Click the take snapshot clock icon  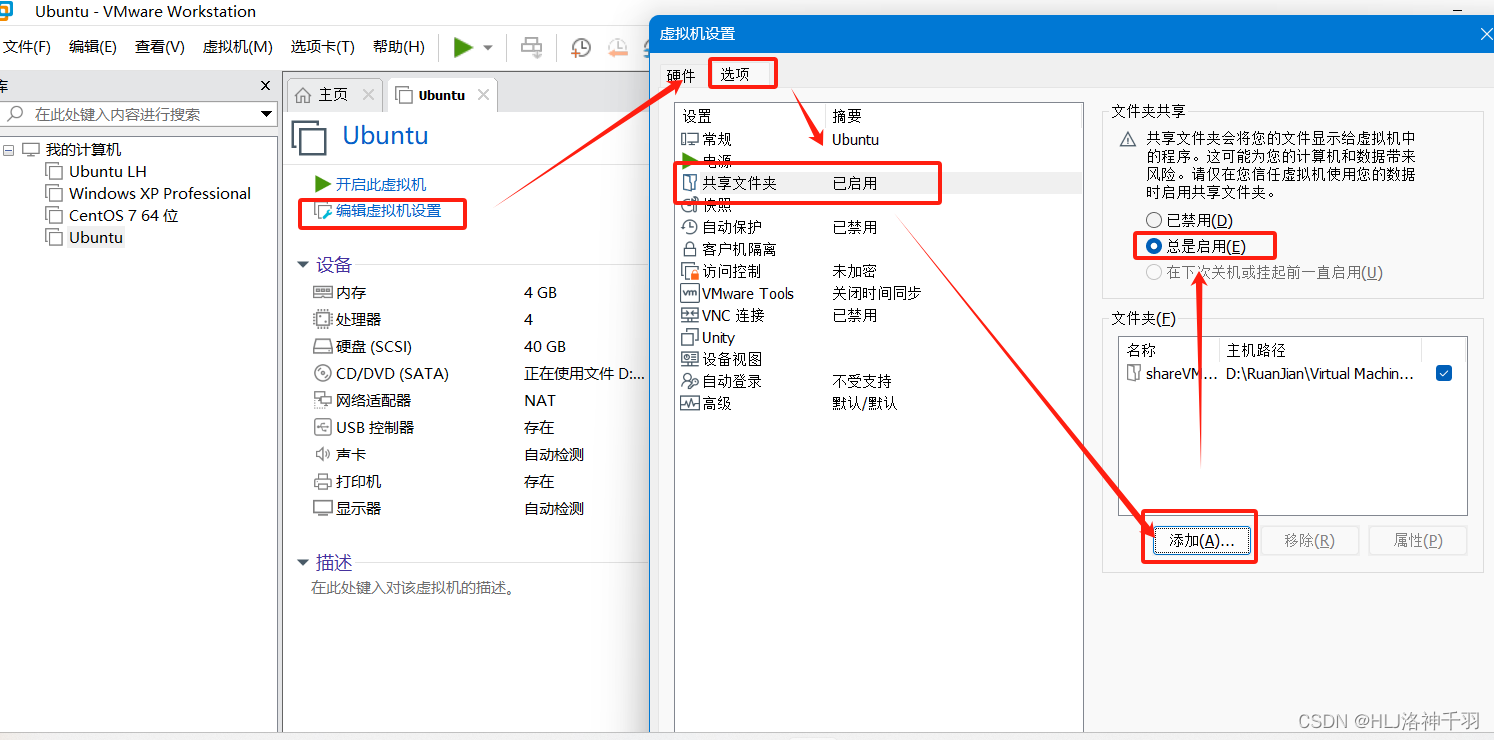coord(581,47)
